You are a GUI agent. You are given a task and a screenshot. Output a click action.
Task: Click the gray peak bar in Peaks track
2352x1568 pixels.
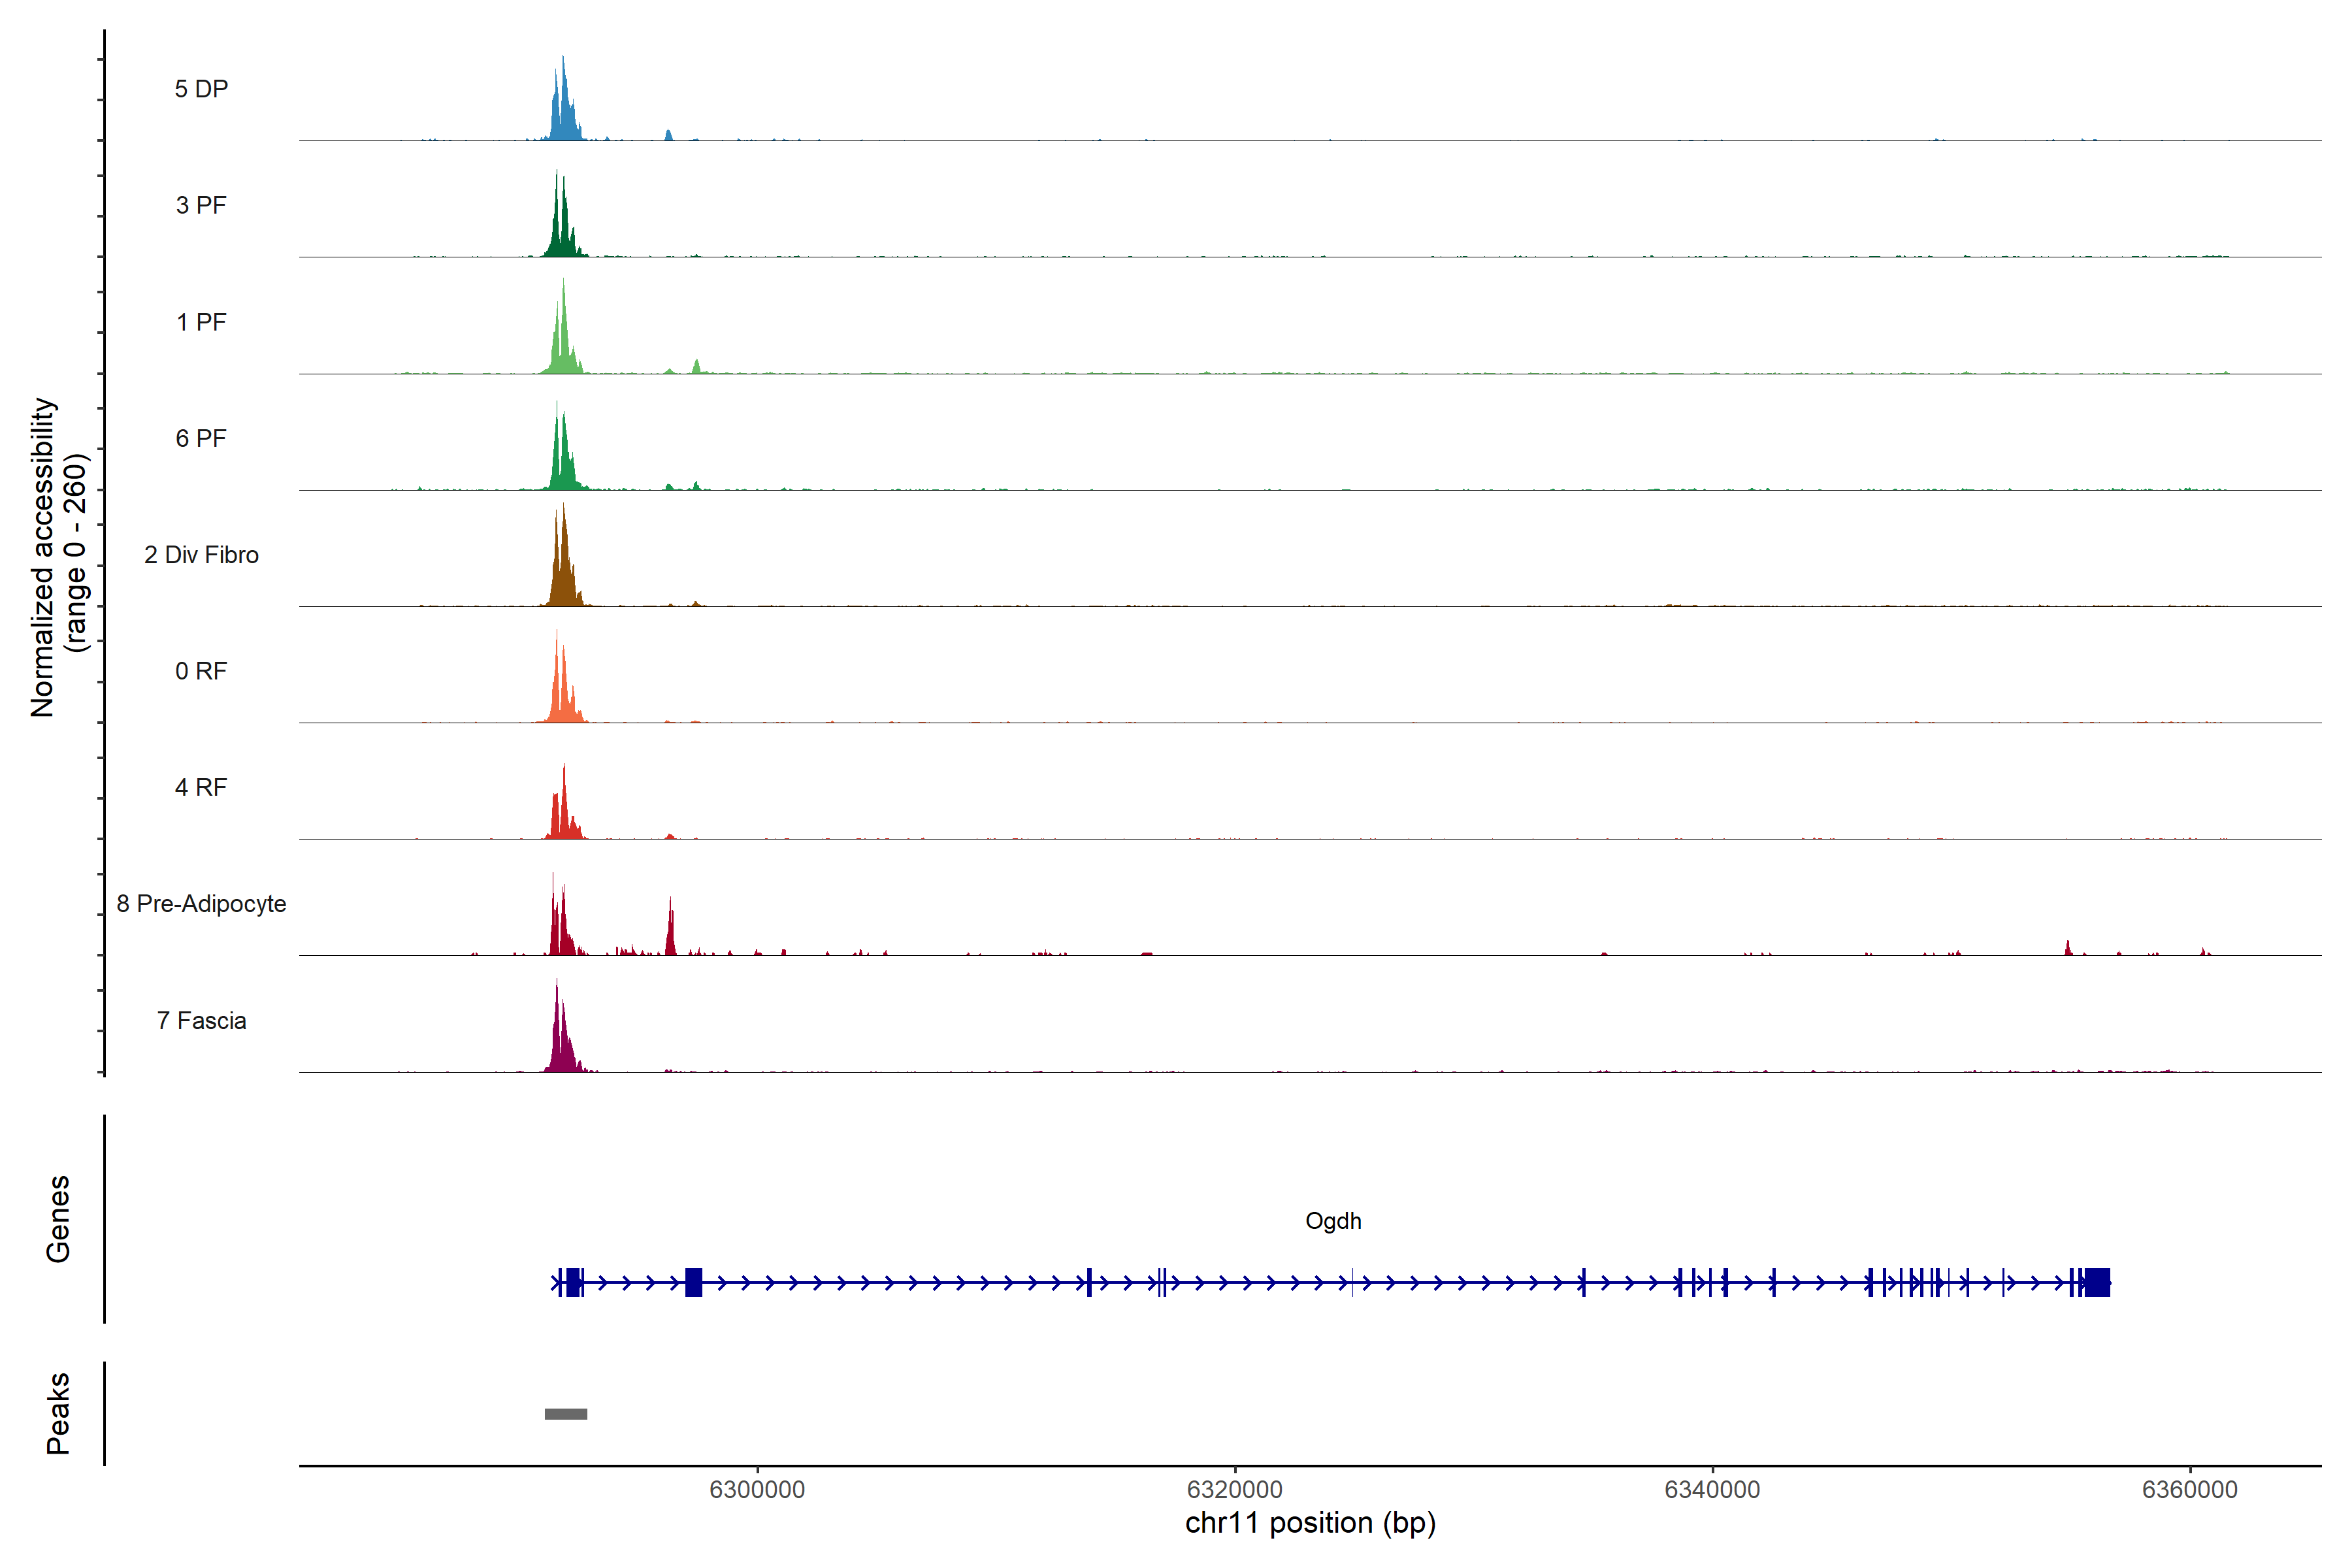tap(566, 1414)
